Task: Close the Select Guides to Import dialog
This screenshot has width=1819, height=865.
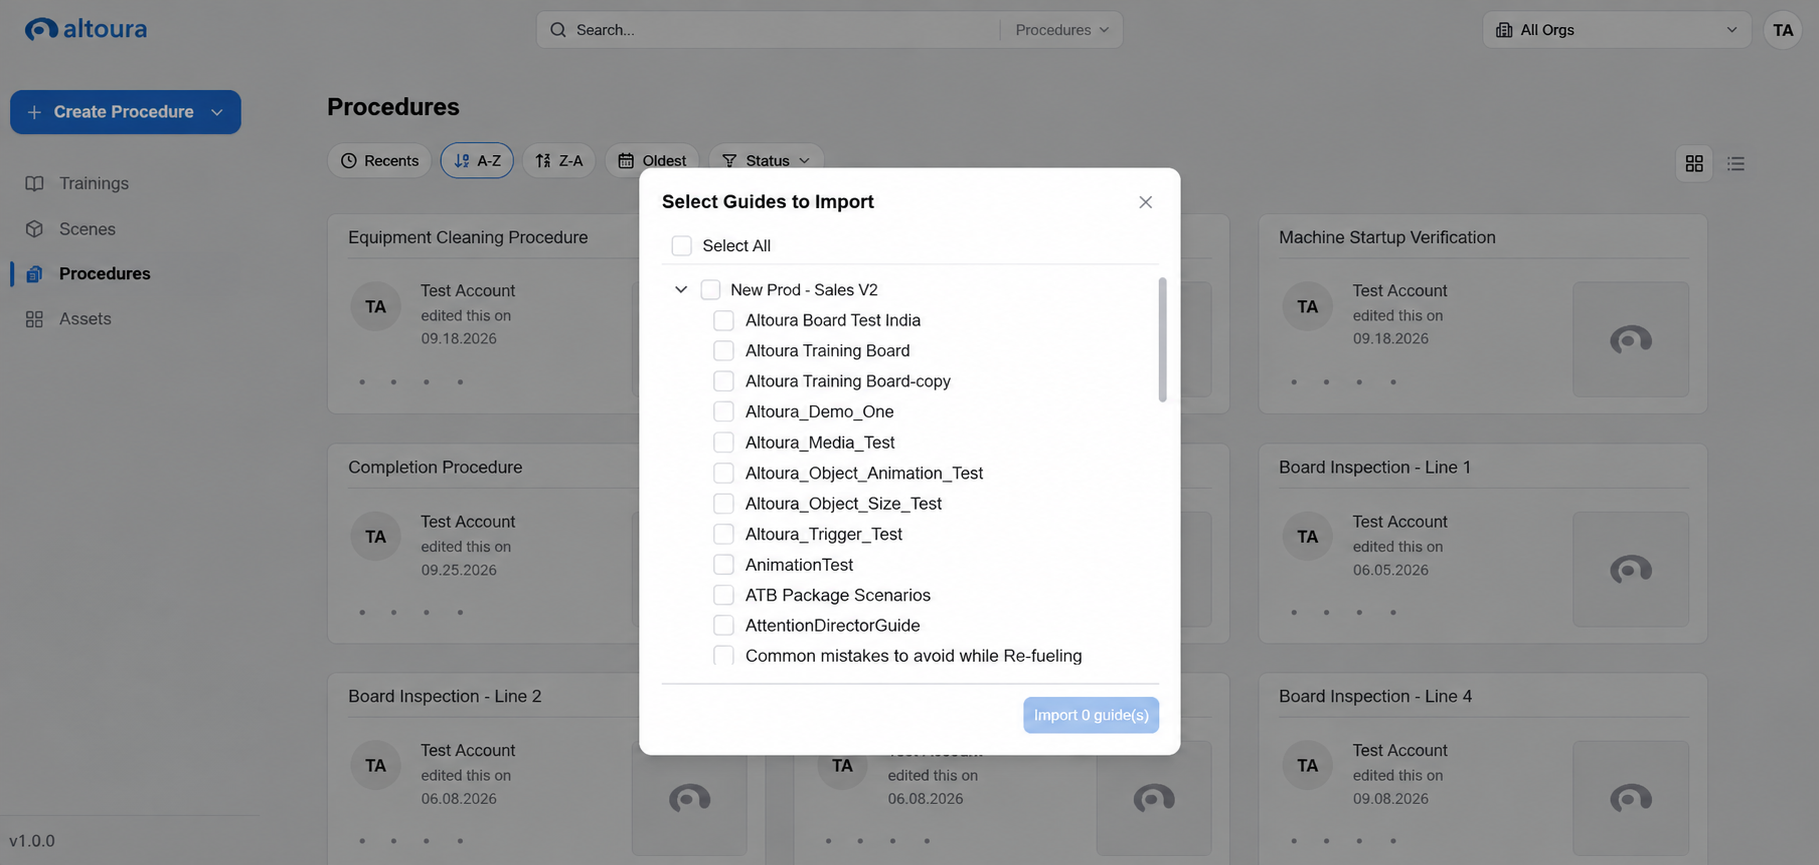Action: click(x=1145, y=202)
